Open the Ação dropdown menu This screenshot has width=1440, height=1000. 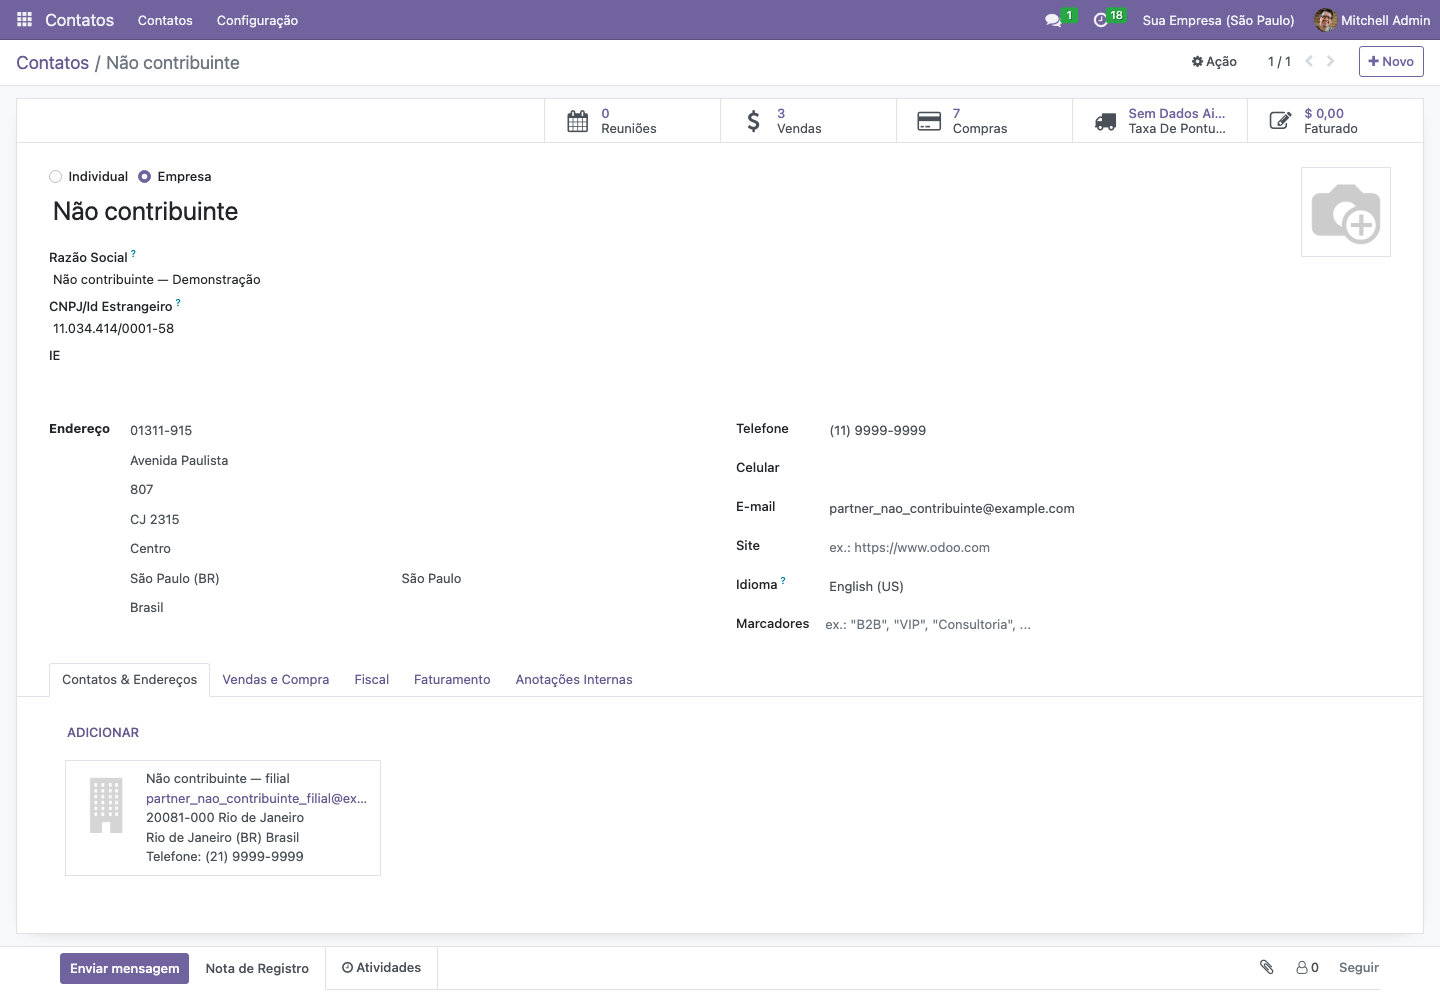pyautogui.click(x=1214, y=62)
